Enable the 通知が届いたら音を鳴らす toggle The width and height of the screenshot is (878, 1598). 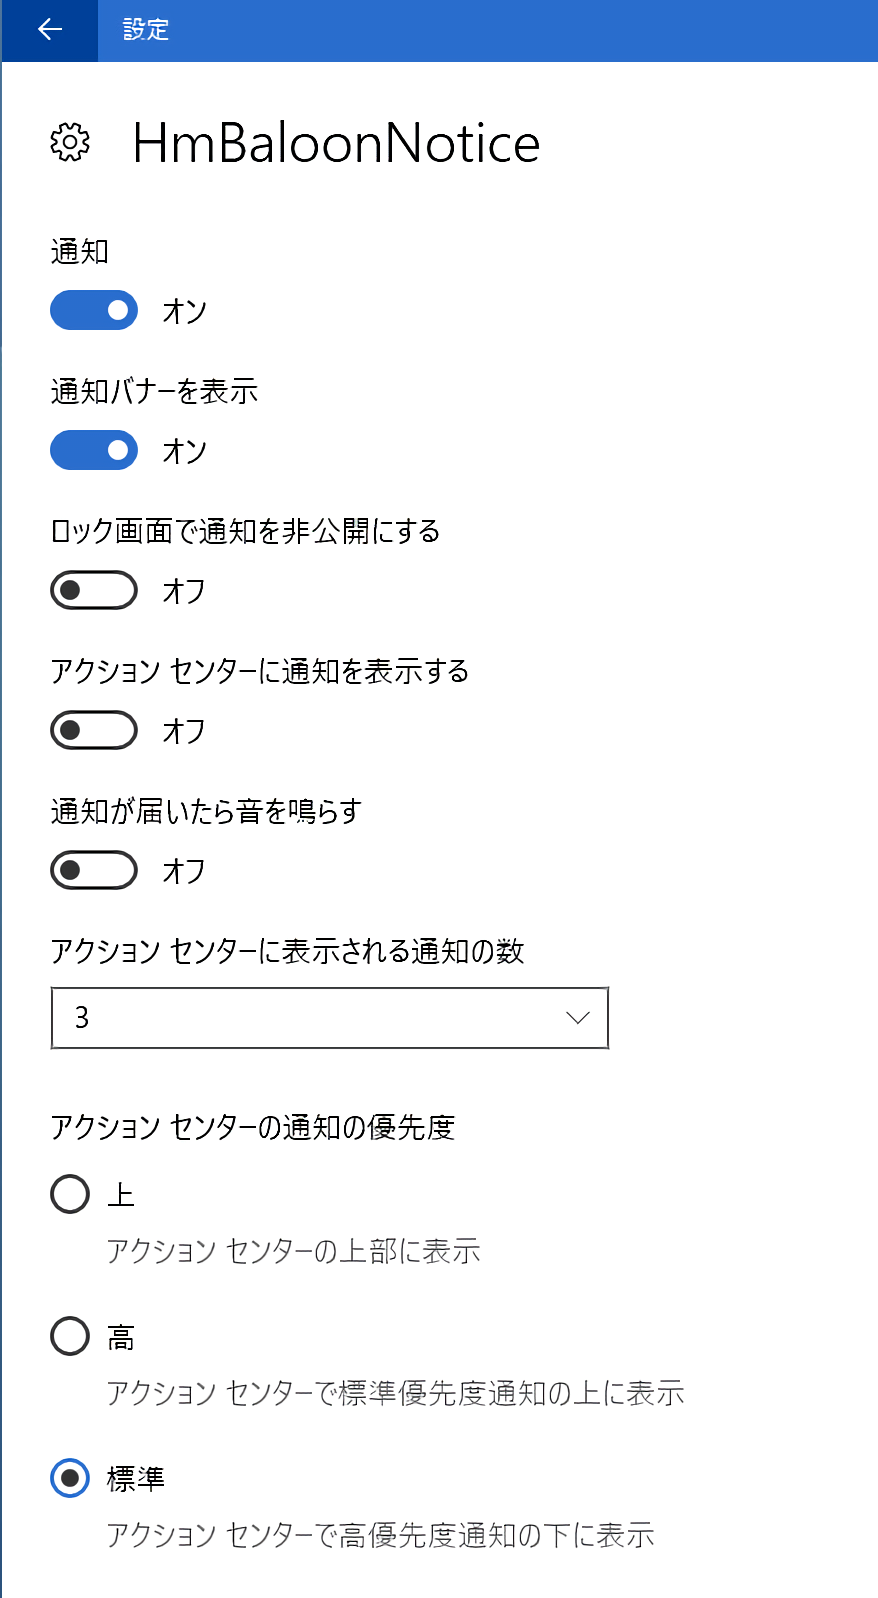[94, 870]
